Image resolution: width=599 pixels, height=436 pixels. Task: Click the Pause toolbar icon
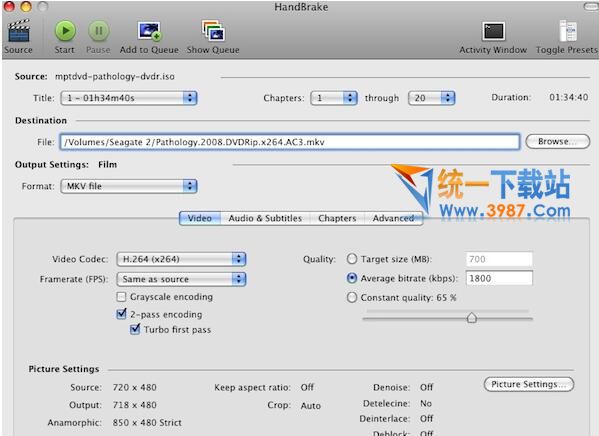coord(99,31)
